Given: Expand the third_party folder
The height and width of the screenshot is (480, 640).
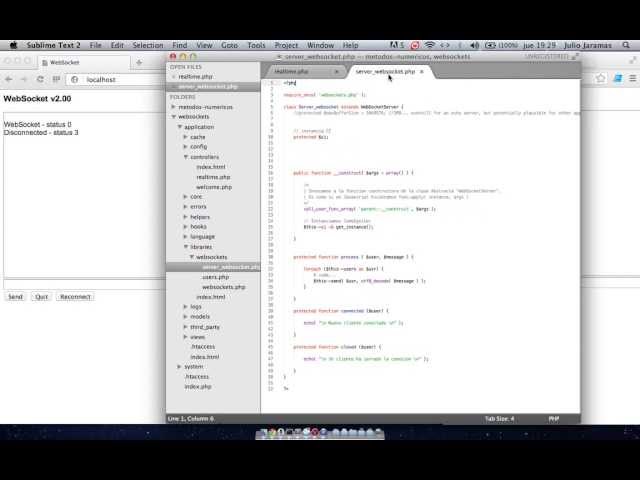Looking at the screenshot, I should [x=185, y=327].
